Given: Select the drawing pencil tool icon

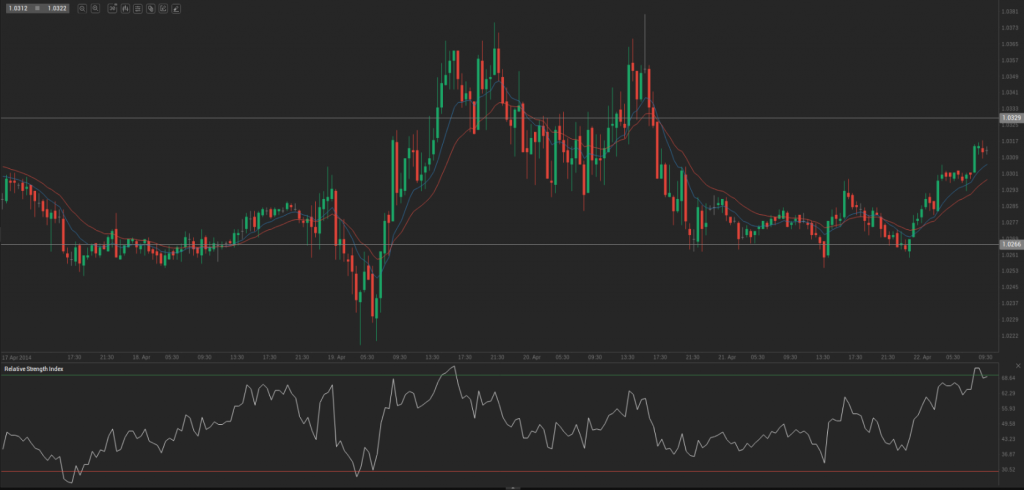Looking at the screenshot, I should 177,8.
